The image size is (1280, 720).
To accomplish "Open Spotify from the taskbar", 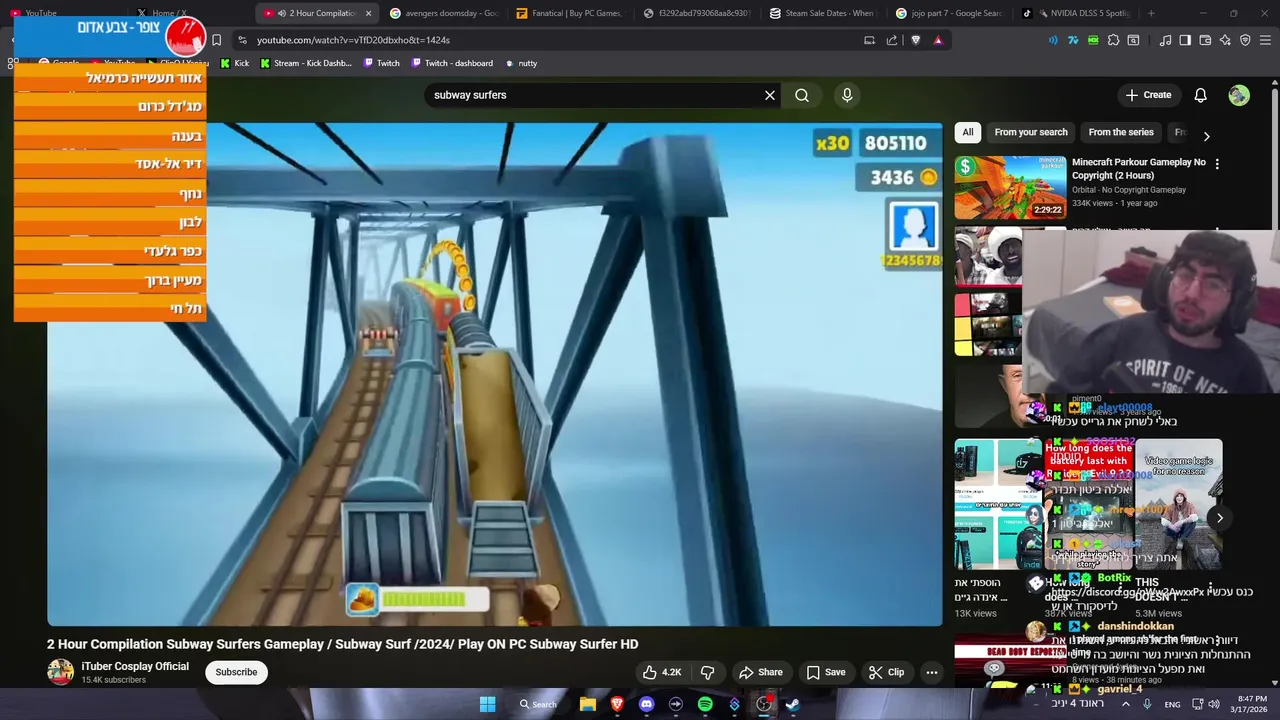I will click(705, 704).
